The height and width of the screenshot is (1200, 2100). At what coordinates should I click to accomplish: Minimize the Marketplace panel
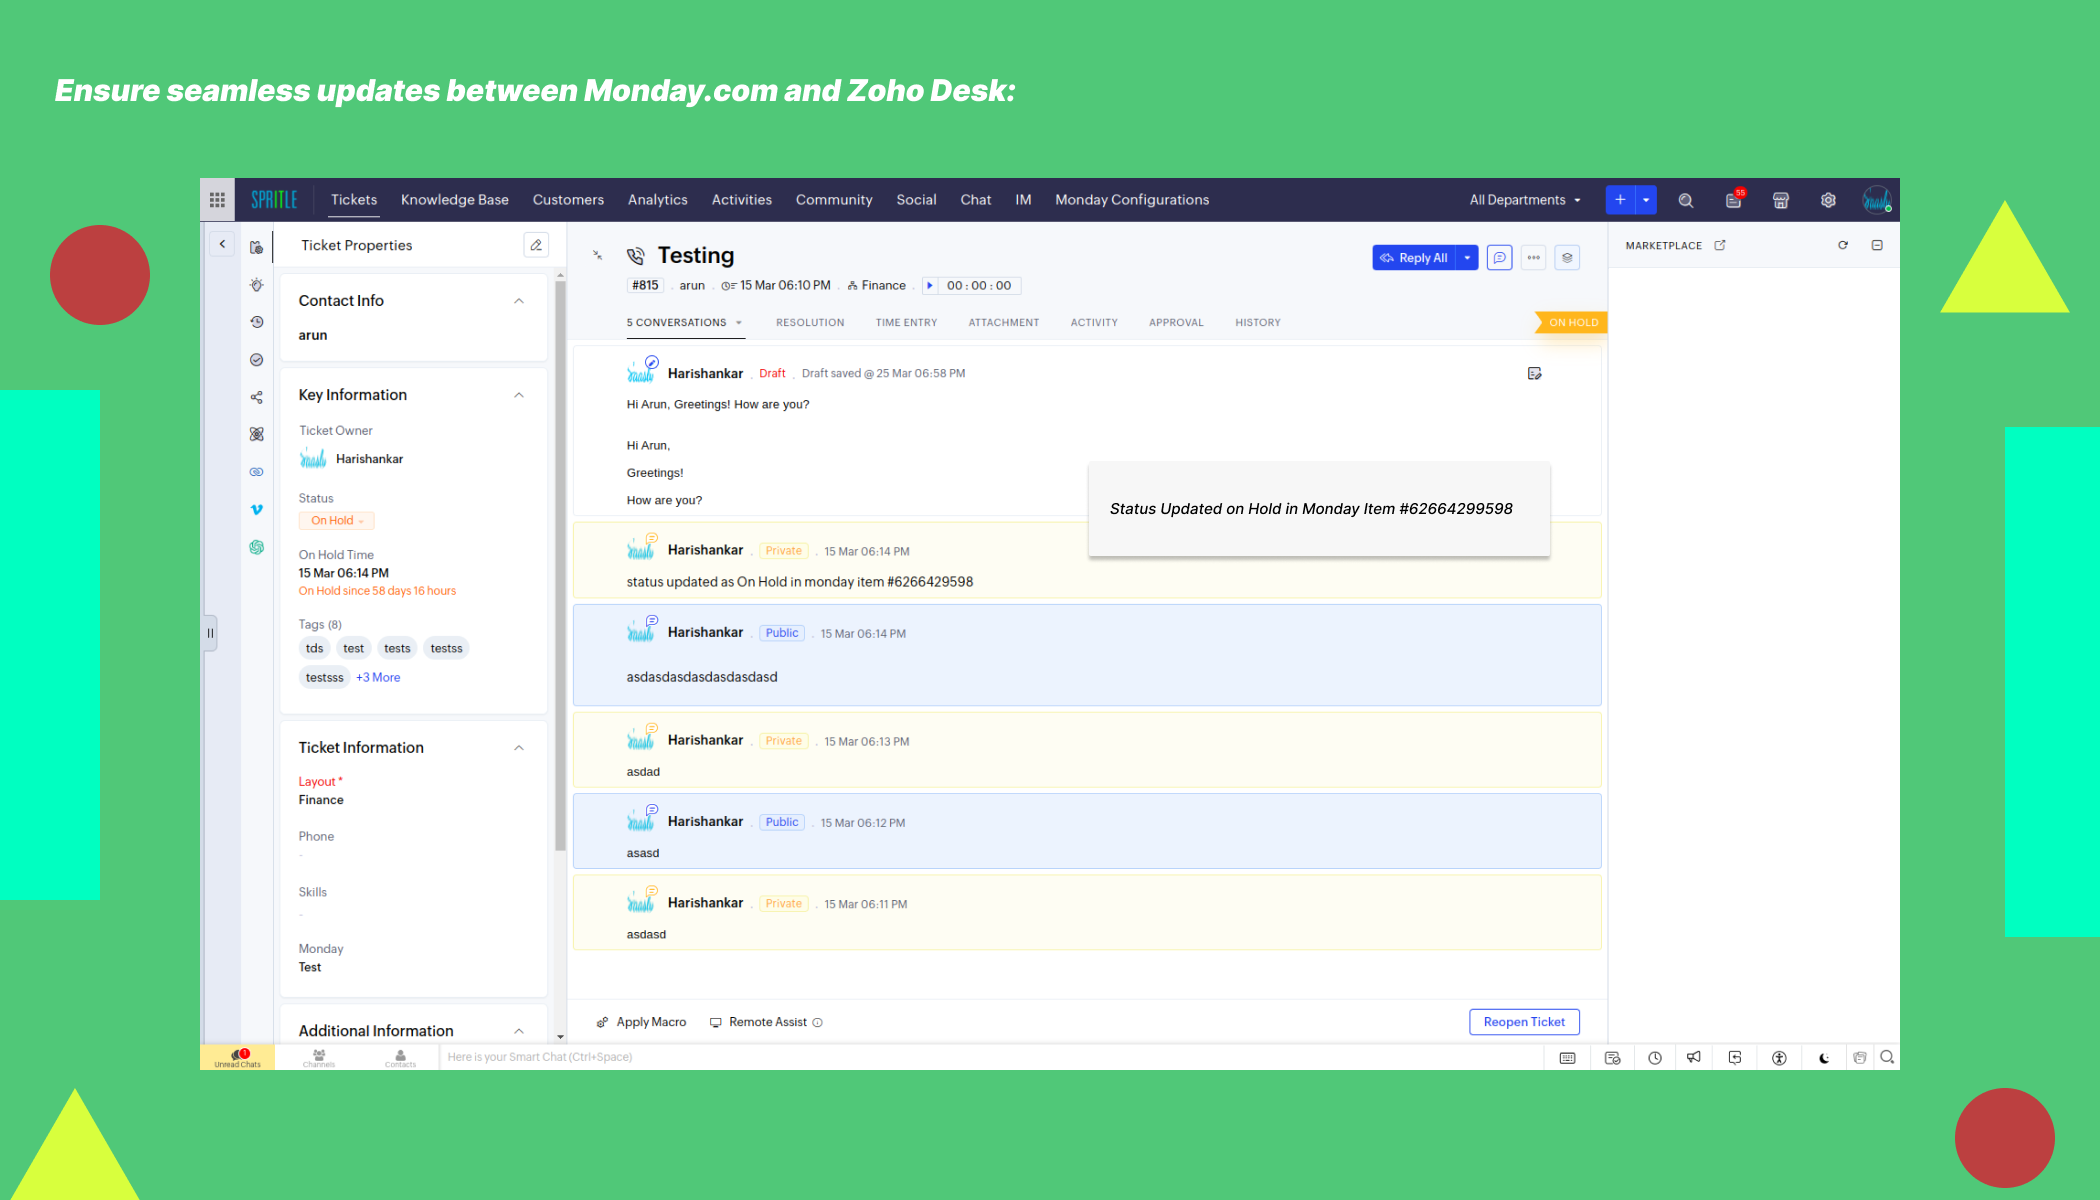[1877, 245]
